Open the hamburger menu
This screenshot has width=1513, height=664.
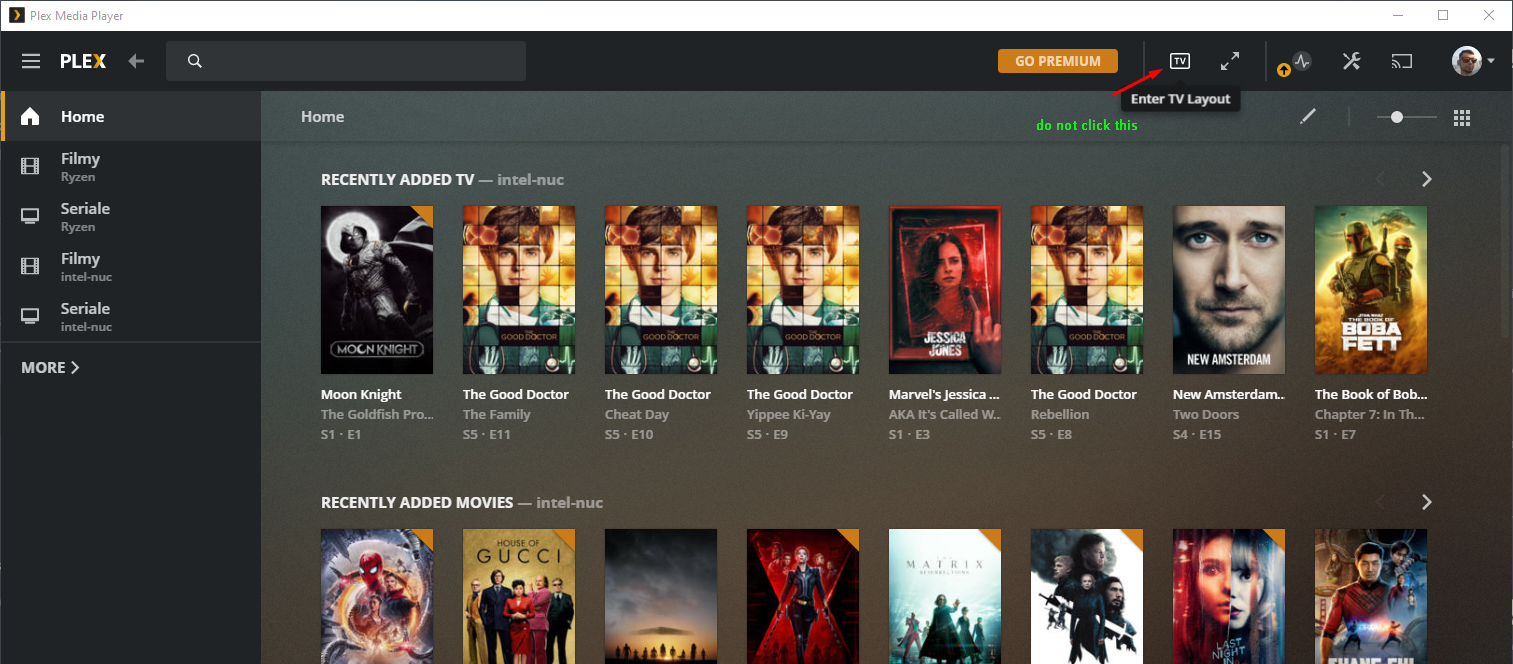[x=31, y=61]
